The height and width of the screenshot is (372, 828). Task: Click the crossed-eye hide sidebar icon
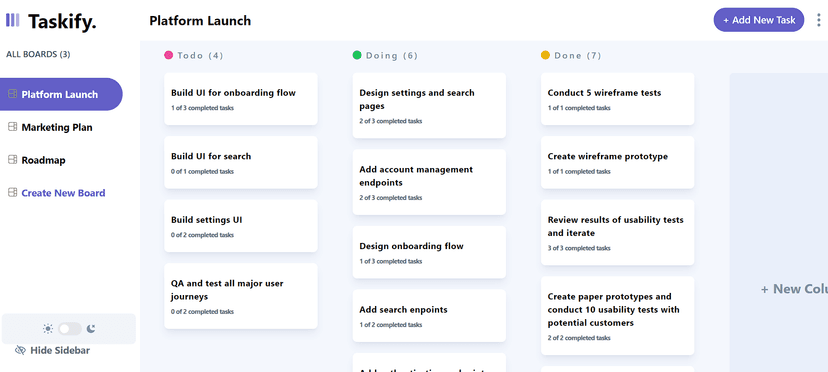tap(21, 350)
